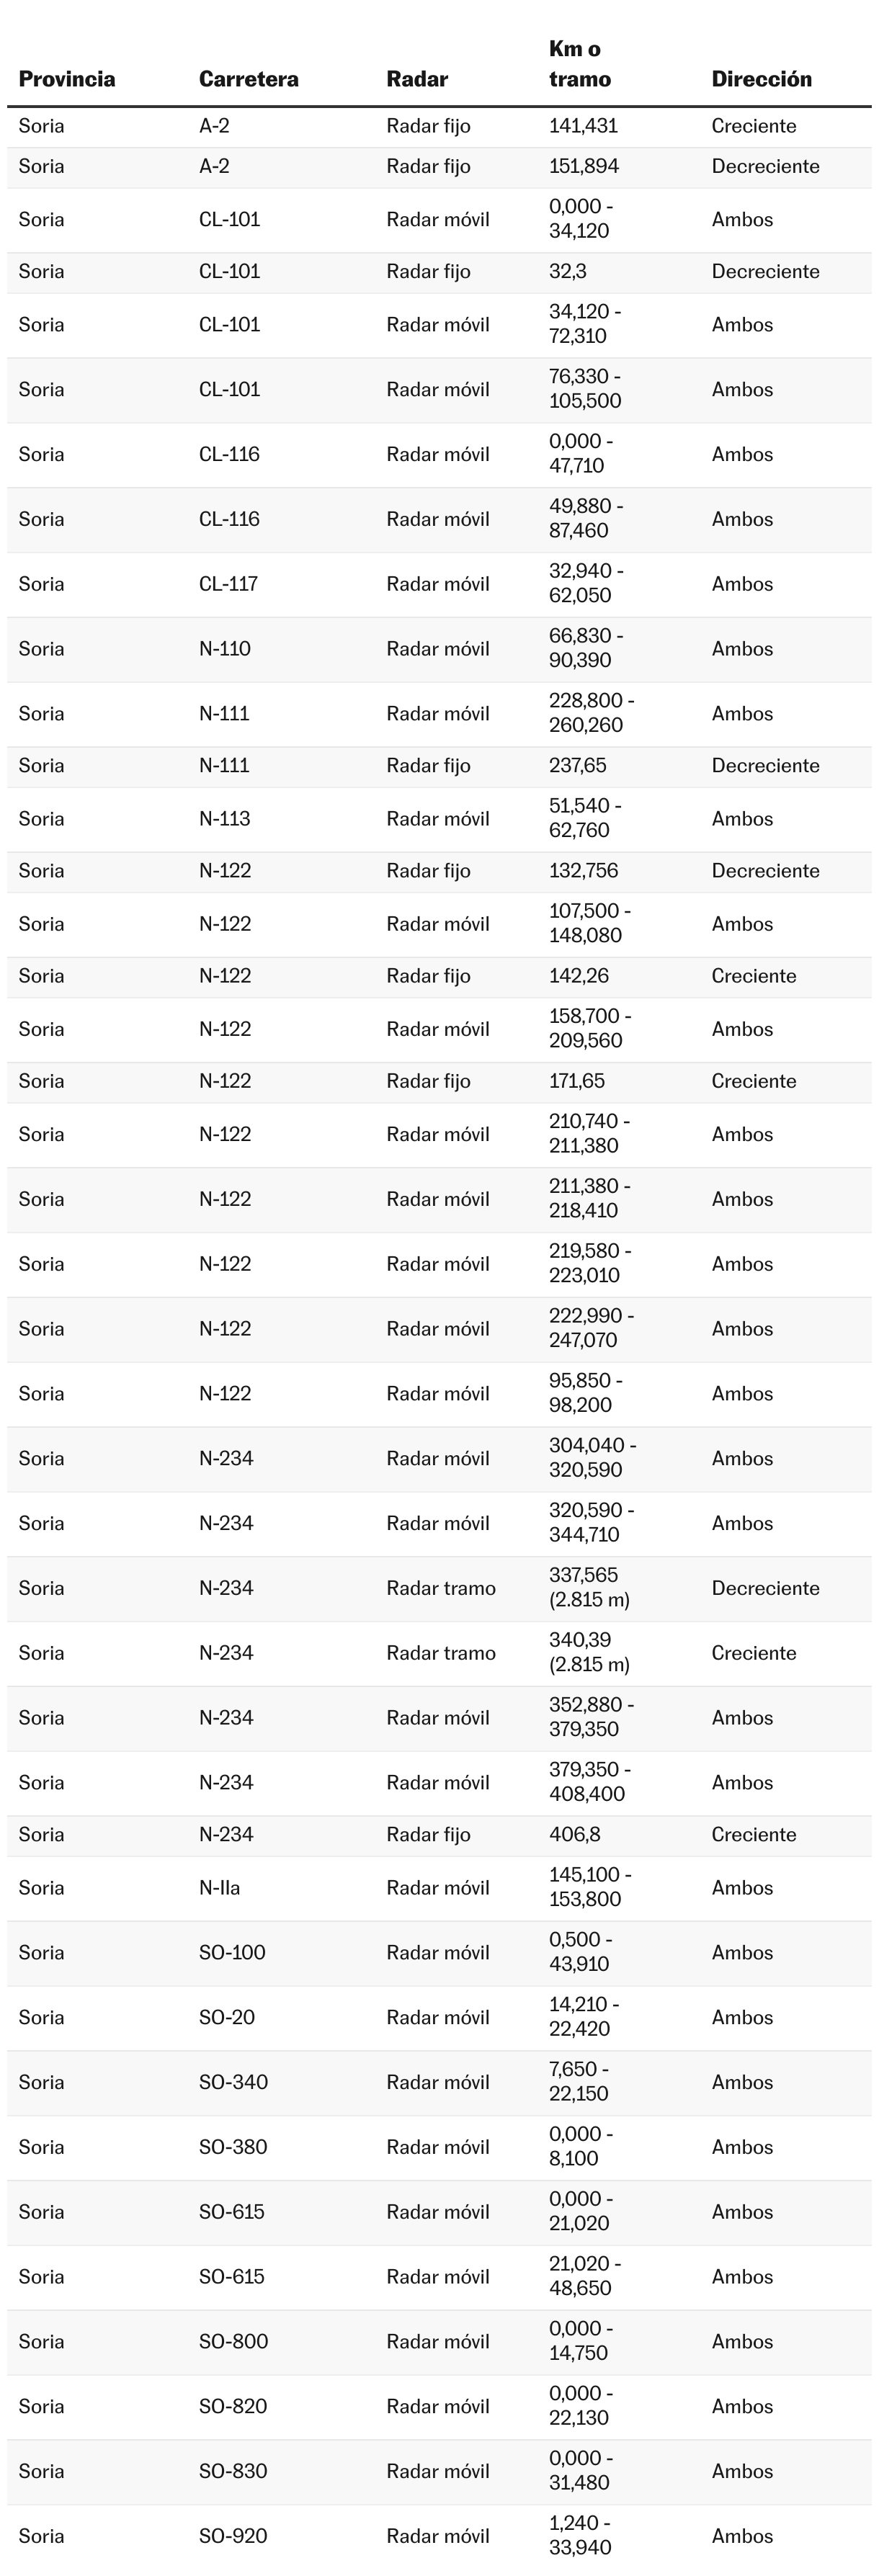The width and height of the screenshot is (879, 2576).
Task: Click the 141,431 kilometer value
Action: pyautogui.click(x=583, y=126)
